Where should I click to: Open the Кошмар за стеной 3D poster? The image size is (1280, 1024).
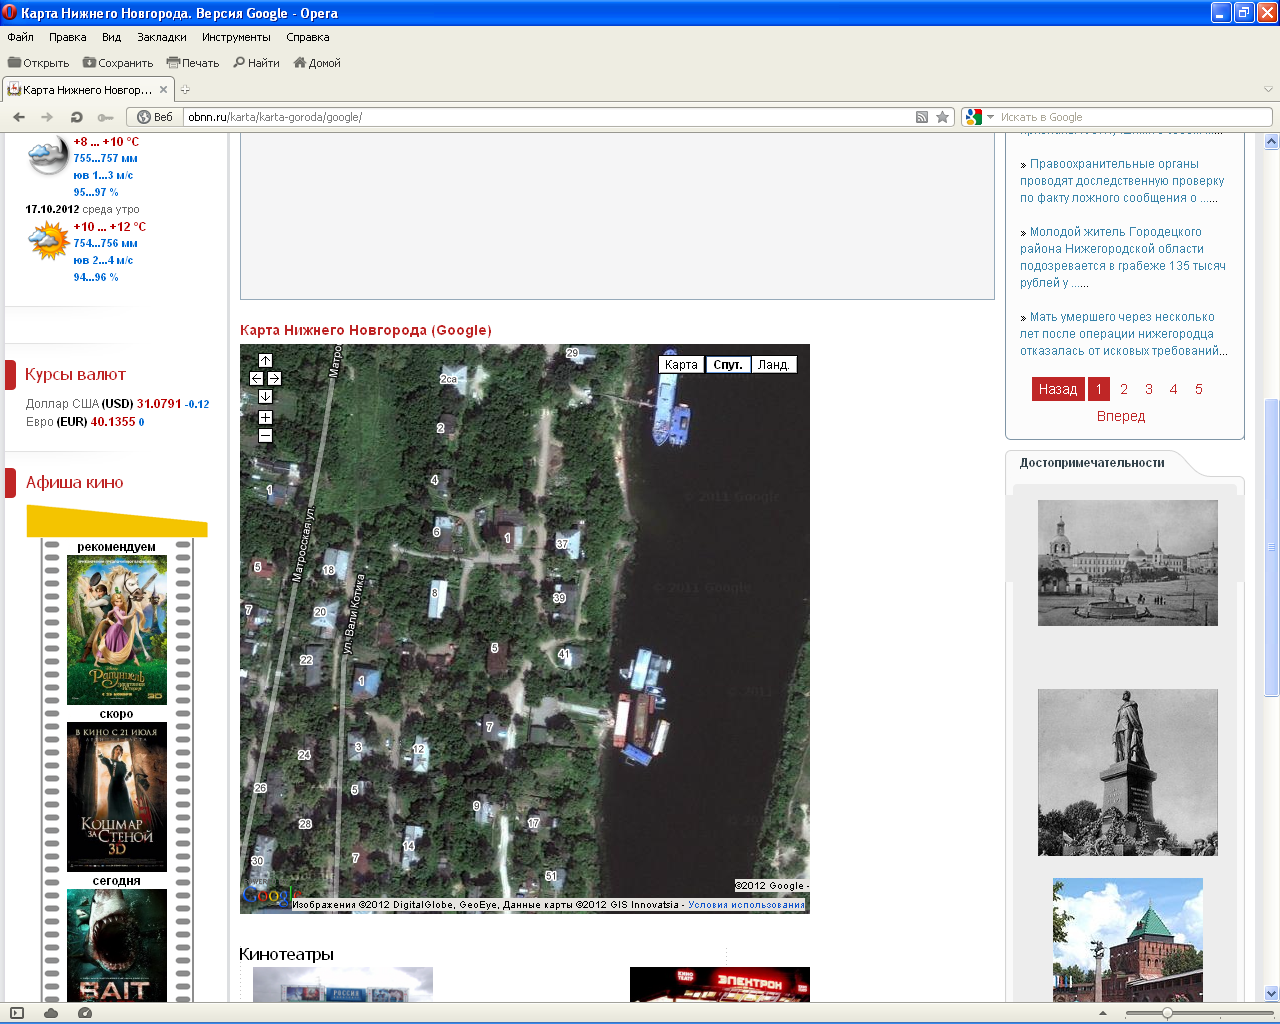(117, 797)
